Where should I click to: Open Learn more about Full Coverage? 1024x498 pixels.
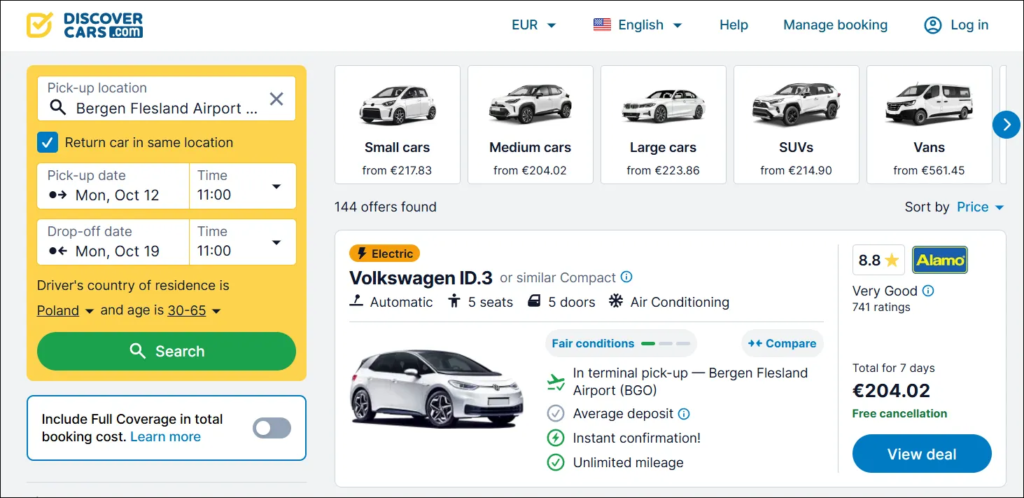click(x=165, y=437)
